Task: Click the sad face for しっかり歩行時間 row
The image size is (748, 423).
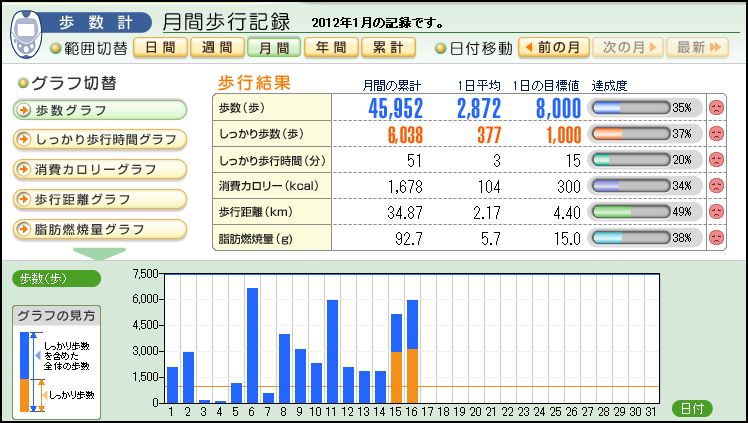Action: pyautogui.click(x=716, y=160)
